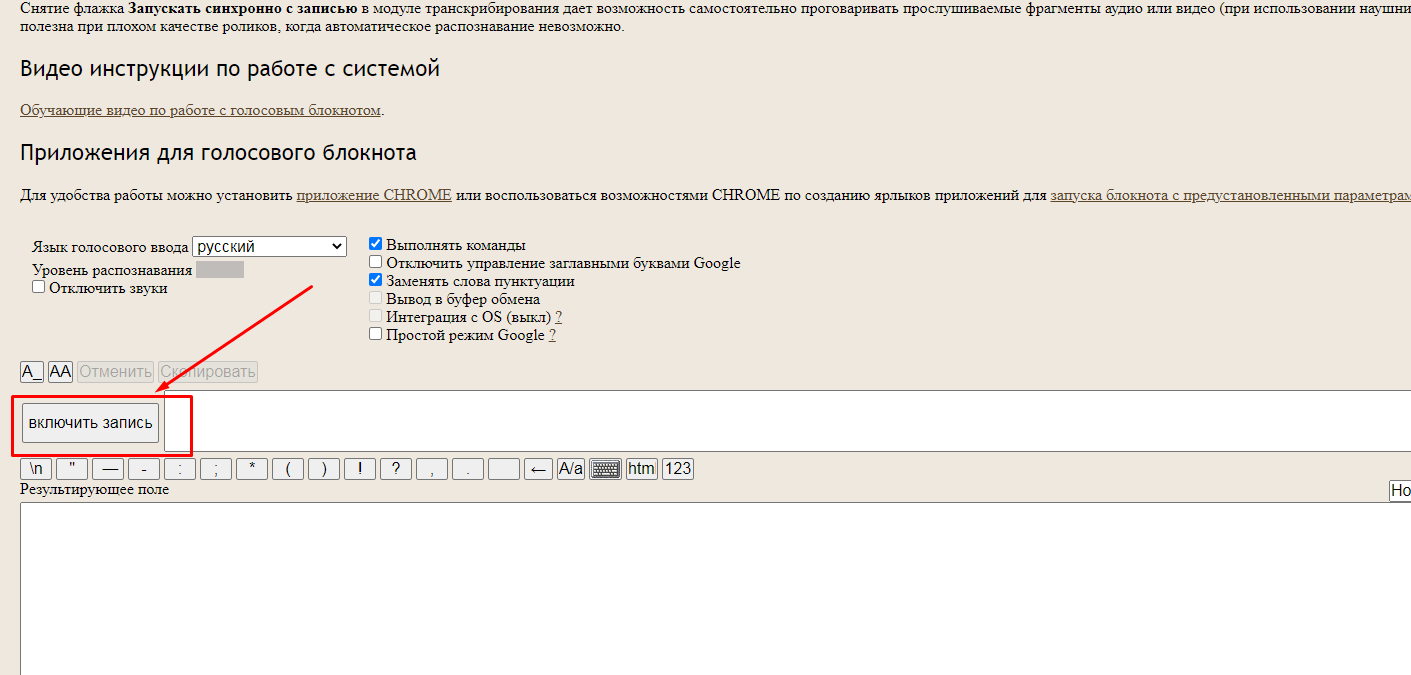Insert a newline with the \n button
1411x675 pixels.
(x=36, y=469)
